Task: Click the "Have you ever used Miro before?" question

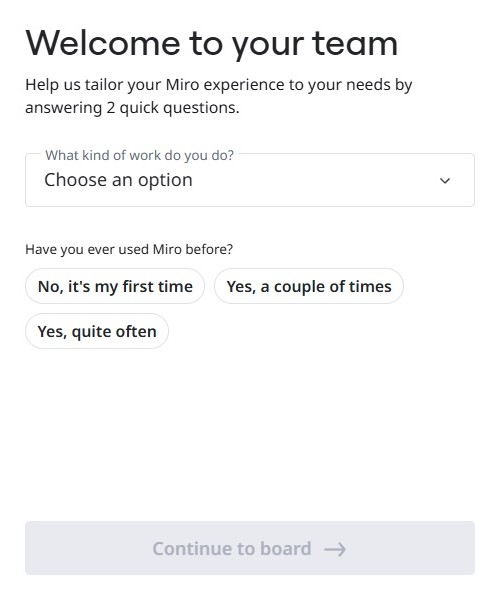Action: (129, 249)
